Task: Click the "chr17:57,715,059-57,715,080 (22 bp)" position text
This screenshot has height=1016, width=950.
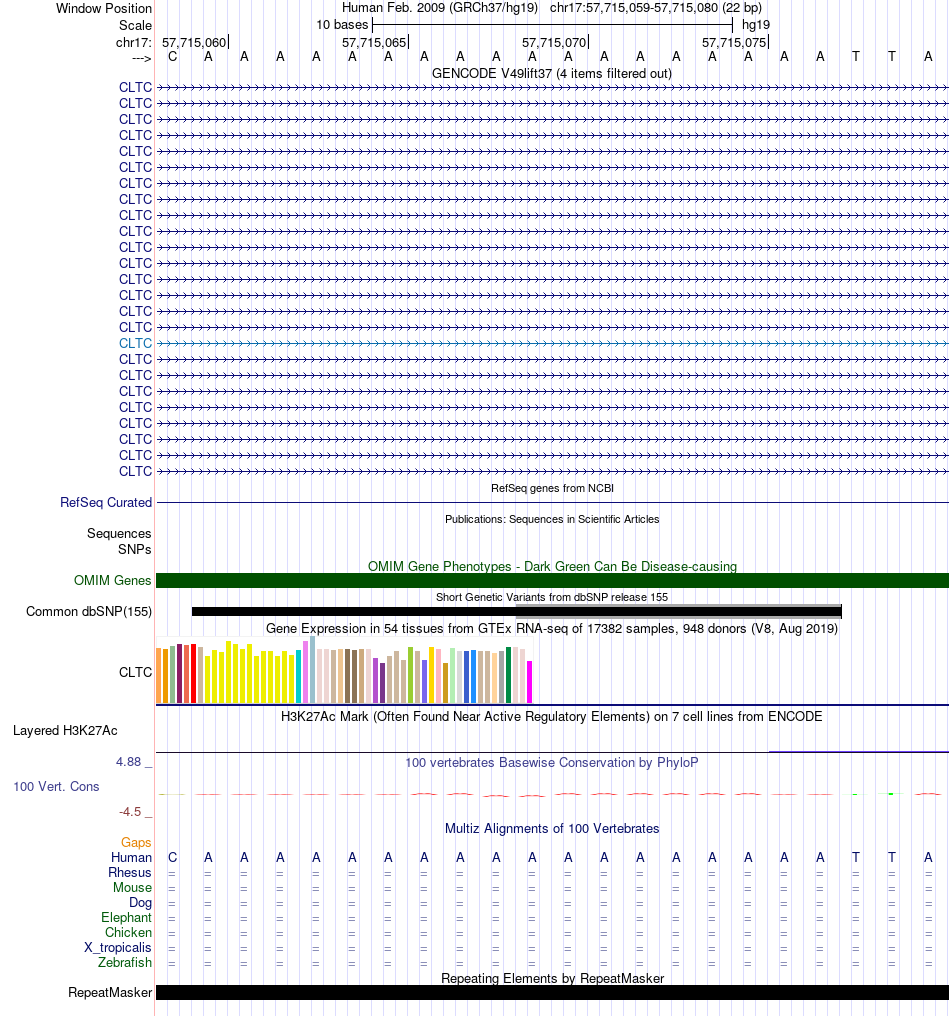Action: tap(656, 8)
